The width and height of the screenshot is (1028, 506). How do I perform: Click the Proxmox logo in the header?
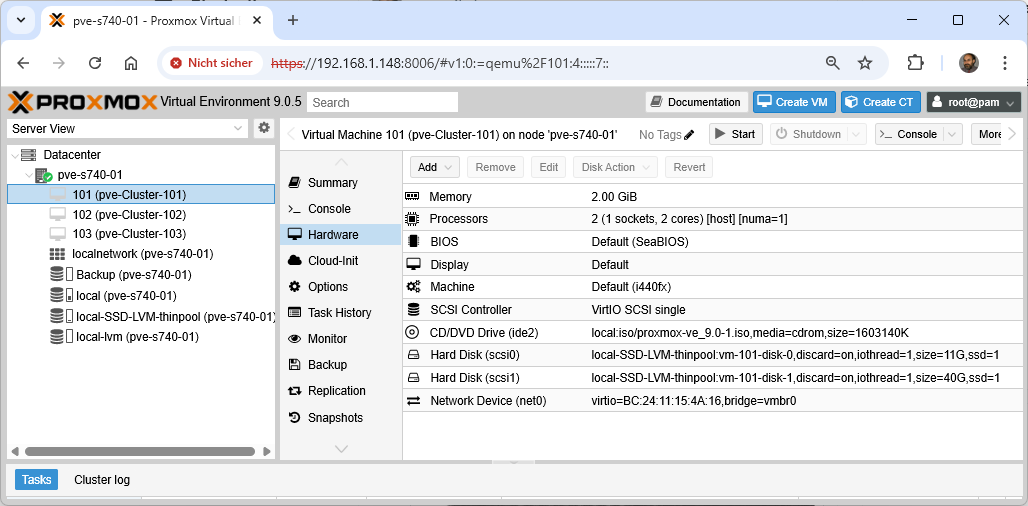click(82, 102)
